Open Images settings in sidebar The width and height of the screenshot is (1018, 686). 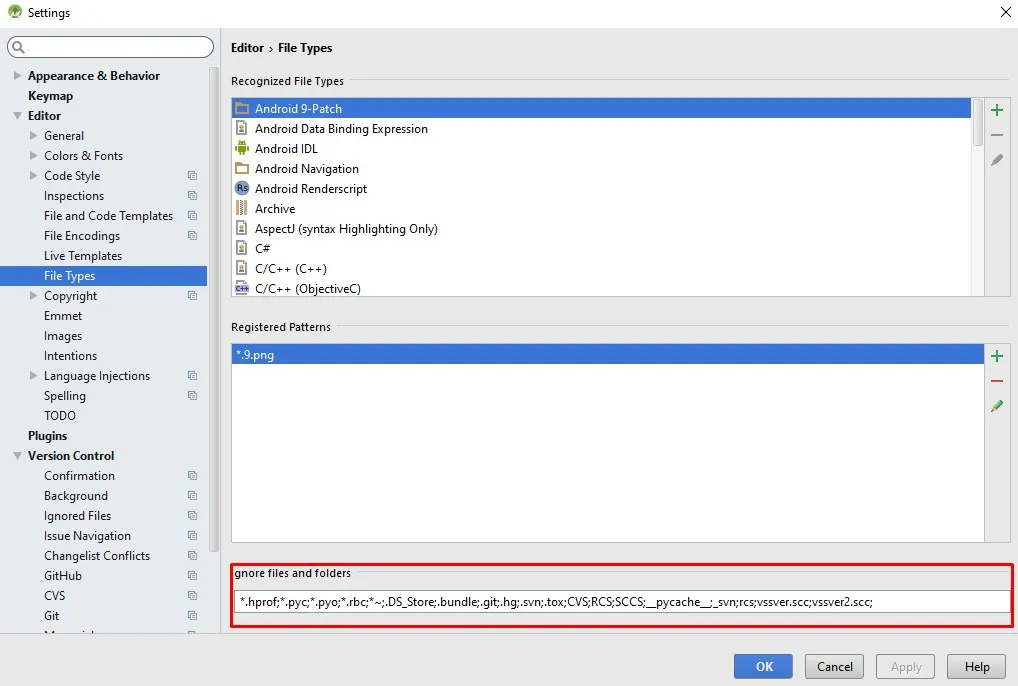click(x=63, y=336)
